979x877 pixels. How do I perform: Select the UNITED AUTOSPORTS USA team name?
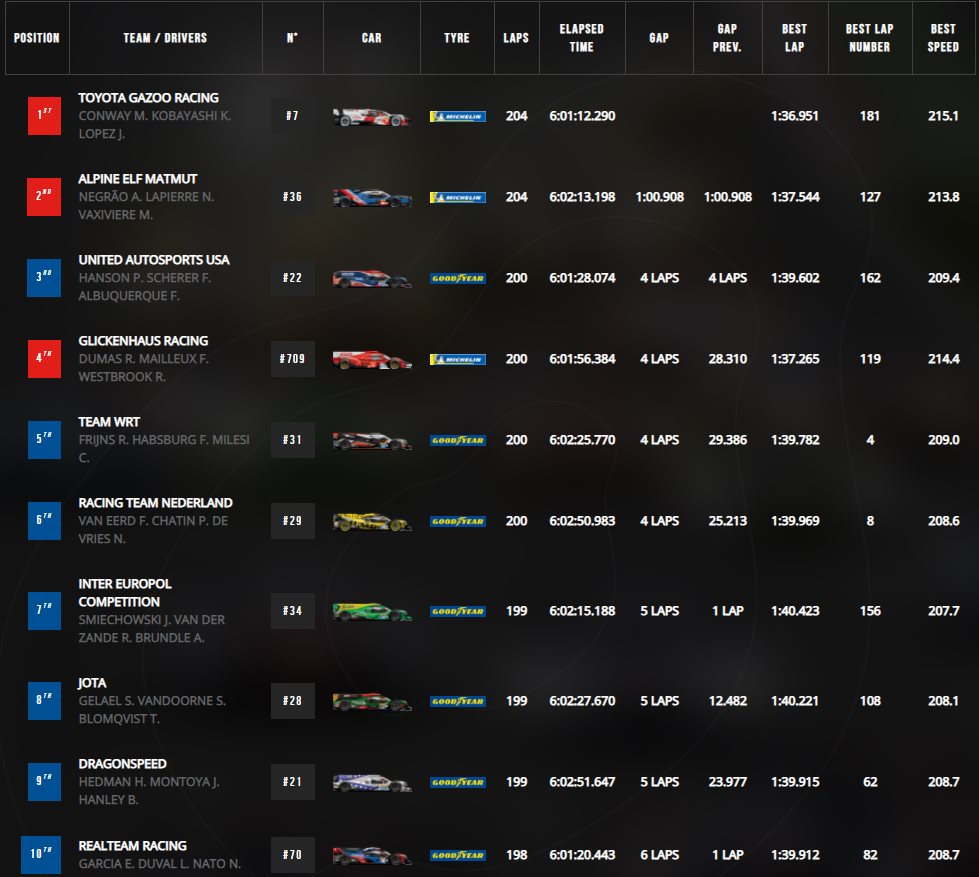click(154, 260)
